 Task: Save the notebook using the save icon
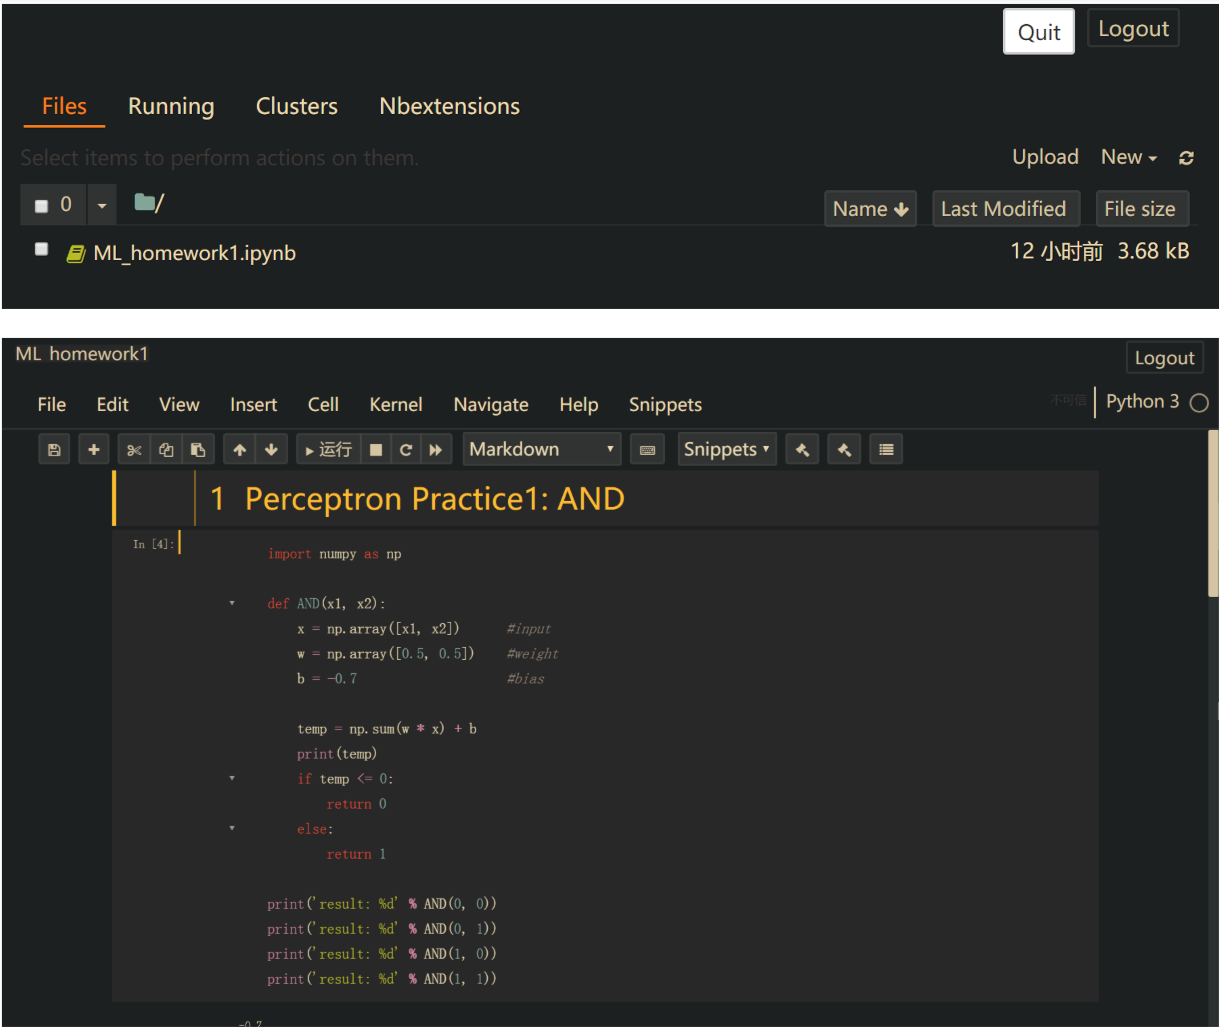pyautogui.click(x=54, y=448)
